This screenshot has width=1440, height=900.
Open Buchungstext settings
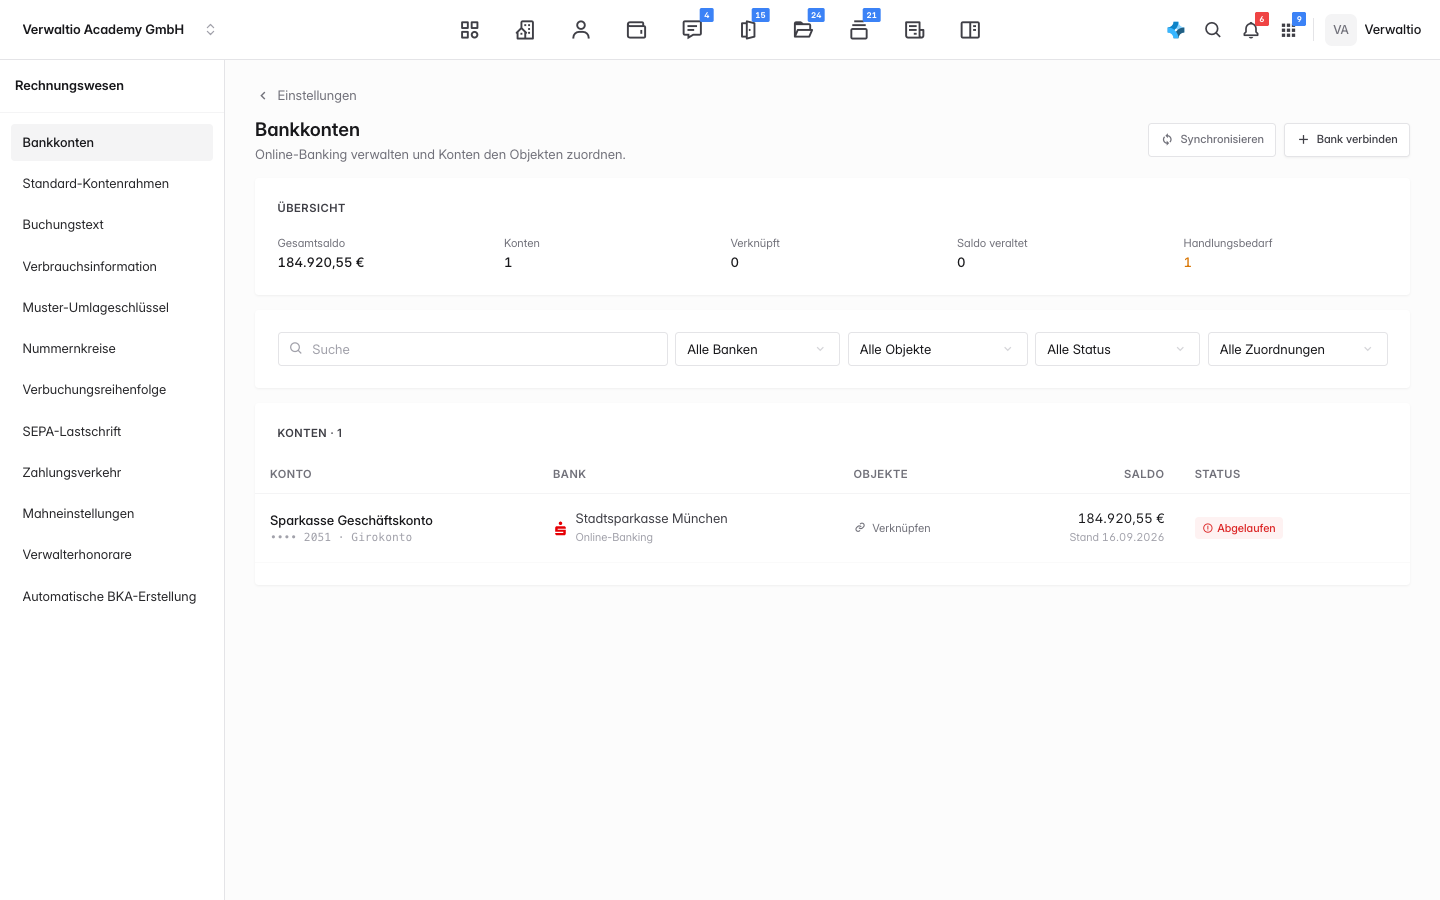[112, 225]
